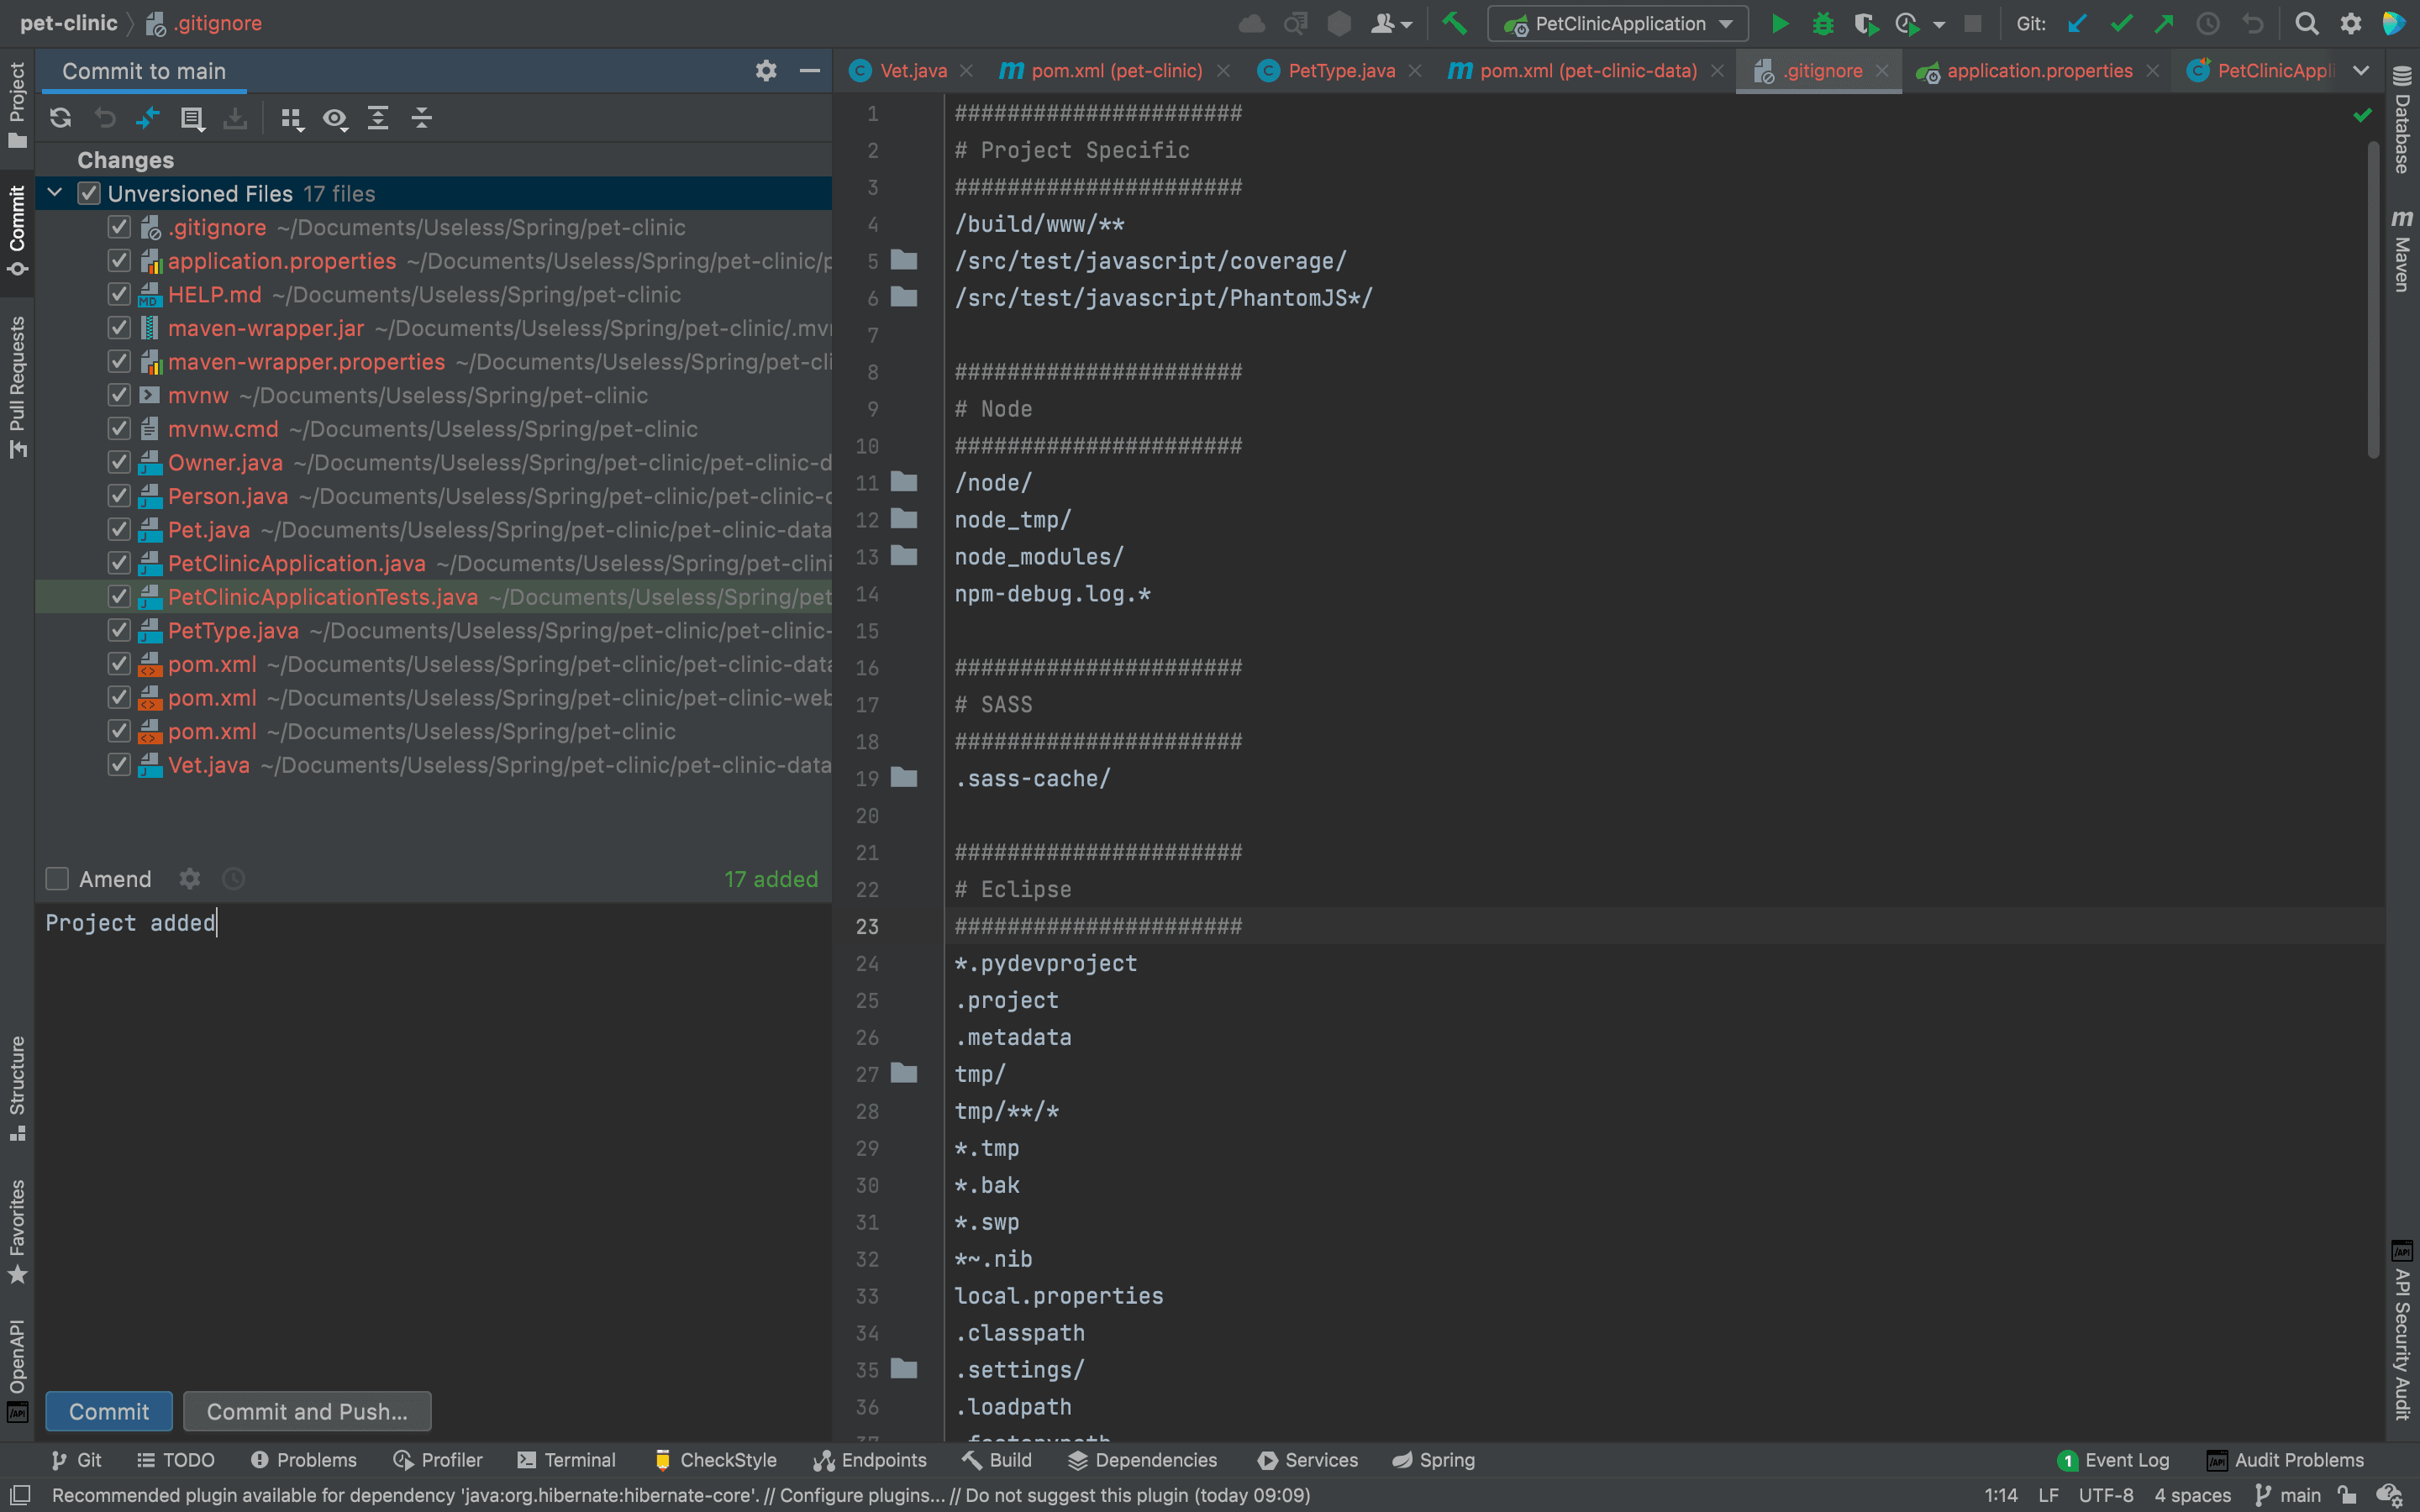Click the Git update project arrow icon
Screen dimensions: 2420x1512
pos(2078,23)
